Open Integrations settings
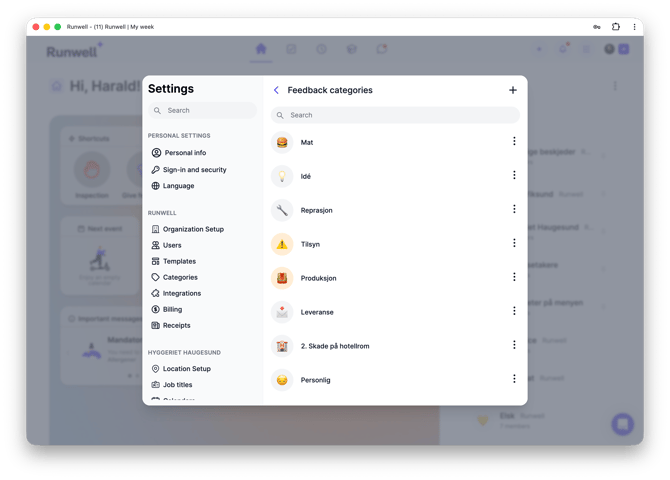Screen dimensions: 670x480 (x=176, y=293)
